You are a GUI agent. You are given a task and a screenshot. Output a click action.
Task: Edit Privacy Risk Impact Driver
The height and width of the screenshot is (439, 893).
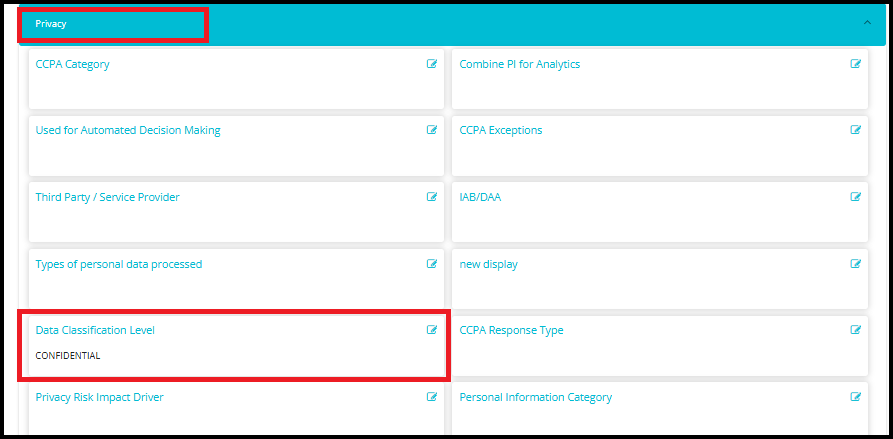(x=432, y=397)
